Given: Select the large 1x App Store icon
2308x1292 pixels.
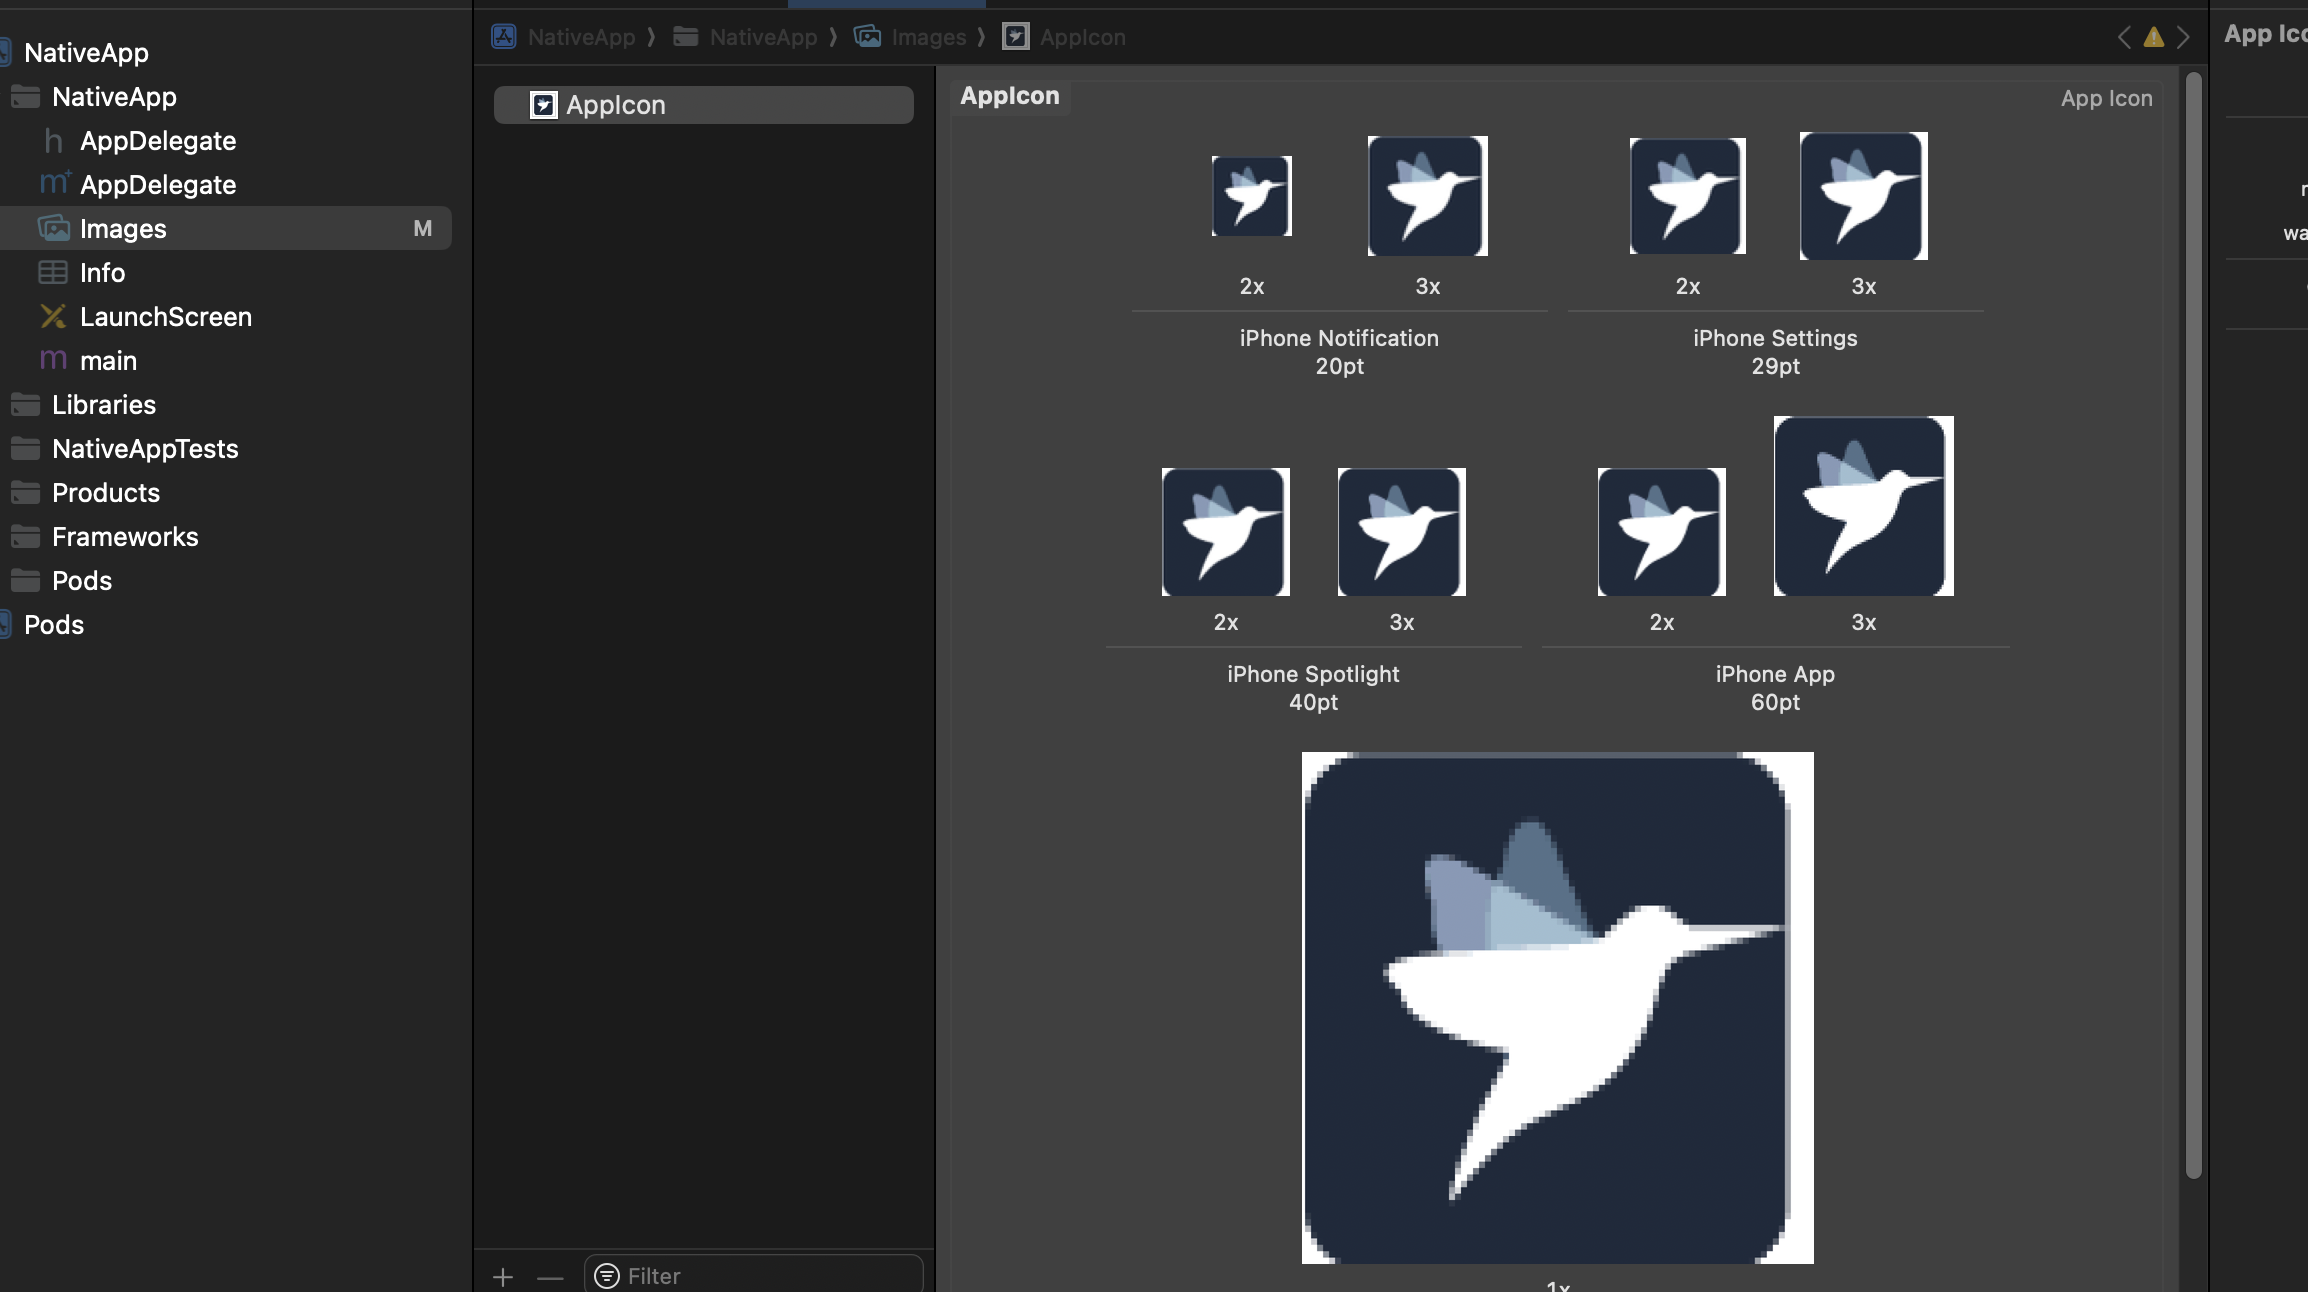Looking at the screenshot, I should [x=1558, y=1008].
